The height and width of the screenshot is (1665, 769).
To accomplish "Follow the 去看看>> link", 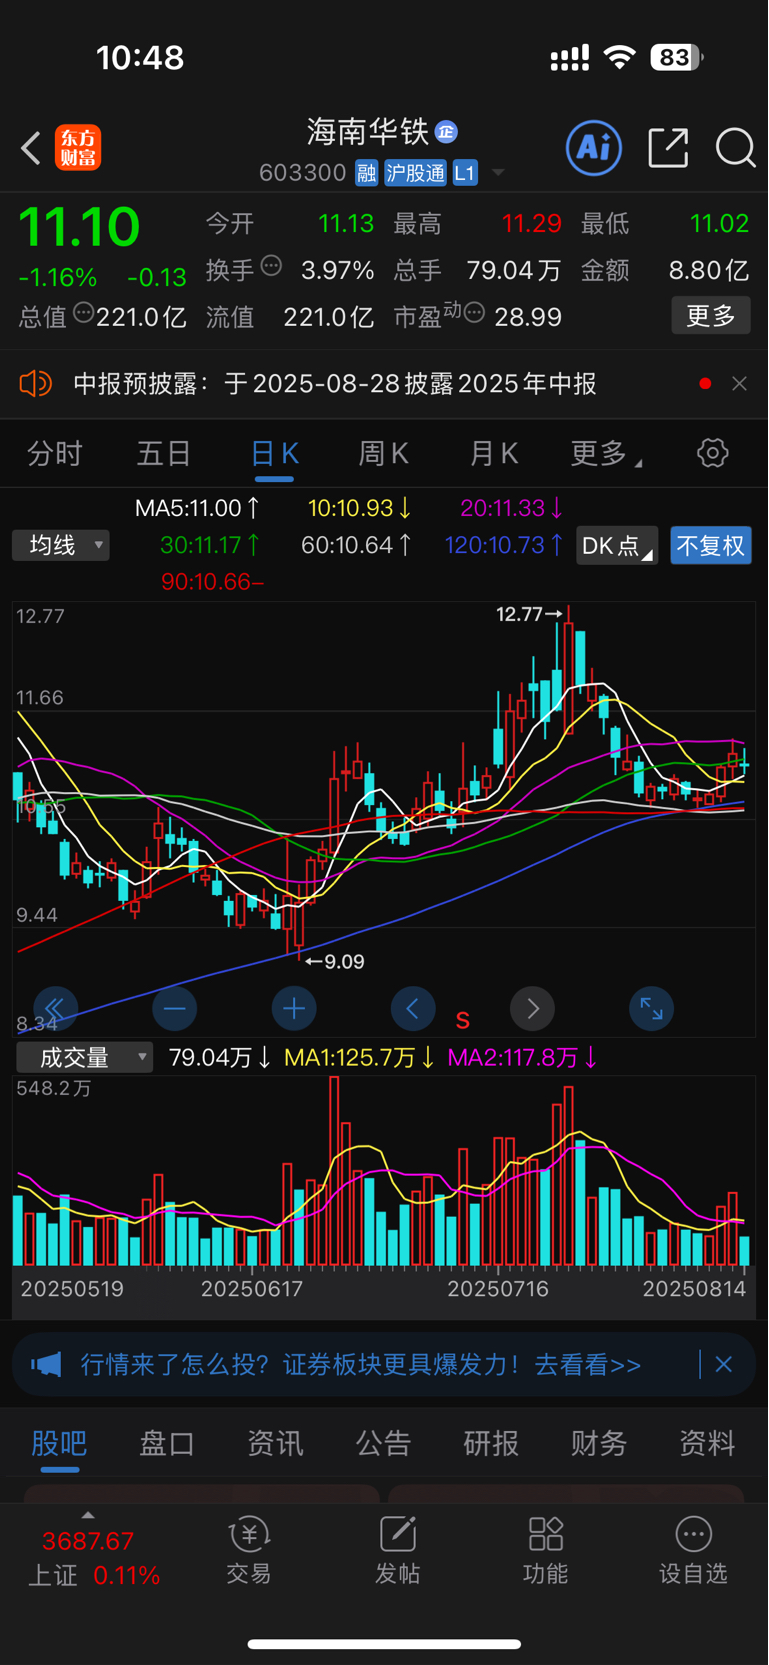I will pyautogui.click(x=588, y=1365).
